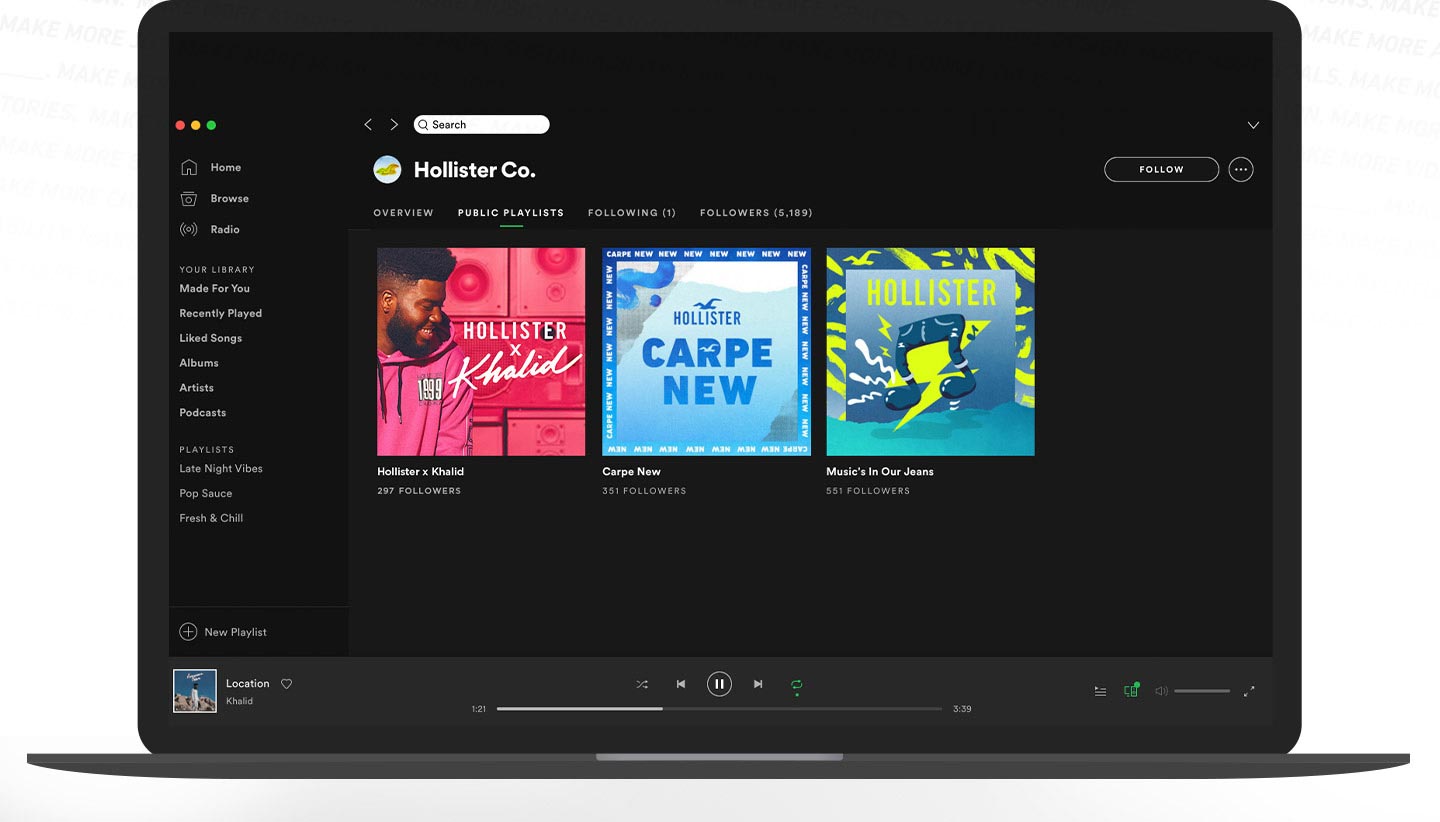Screen dimensions: 1440x822
Task: Click the Khalid artist name in player
Action: tap(239, 702)
